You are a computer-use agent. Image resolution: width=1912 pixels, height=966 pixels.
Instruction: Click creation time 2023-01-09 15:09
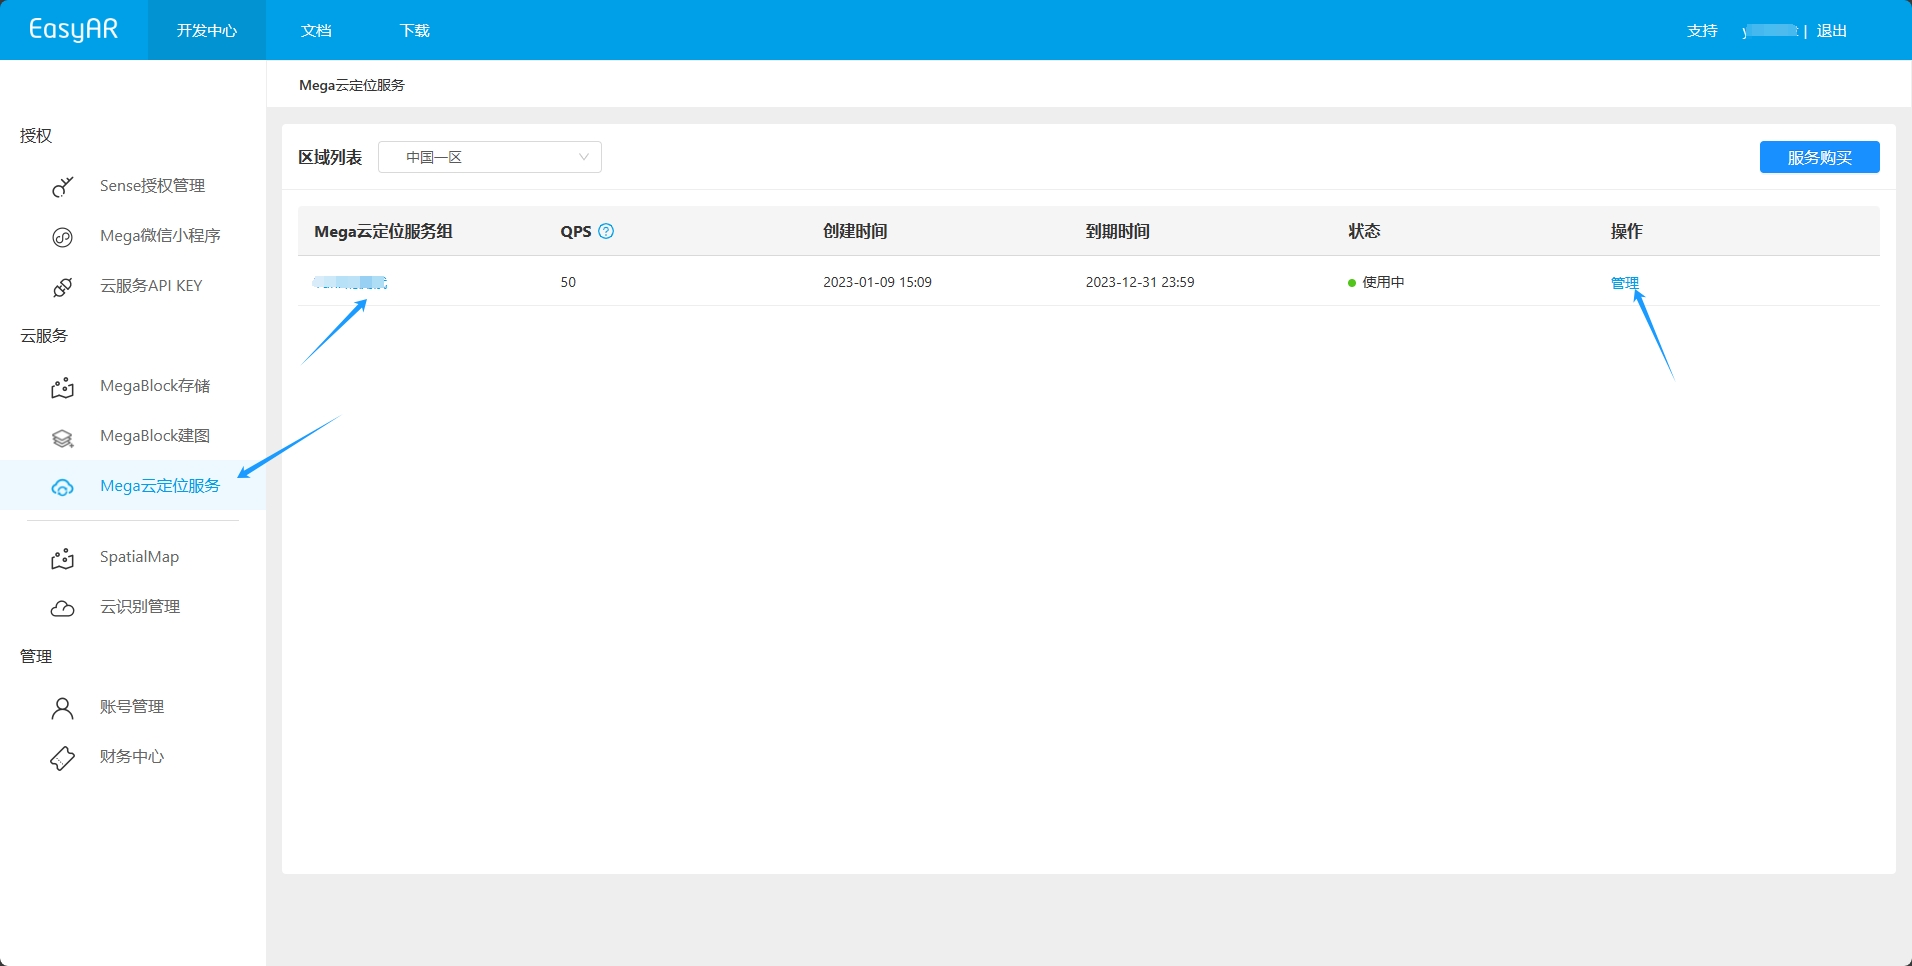[x=877, y=282]
